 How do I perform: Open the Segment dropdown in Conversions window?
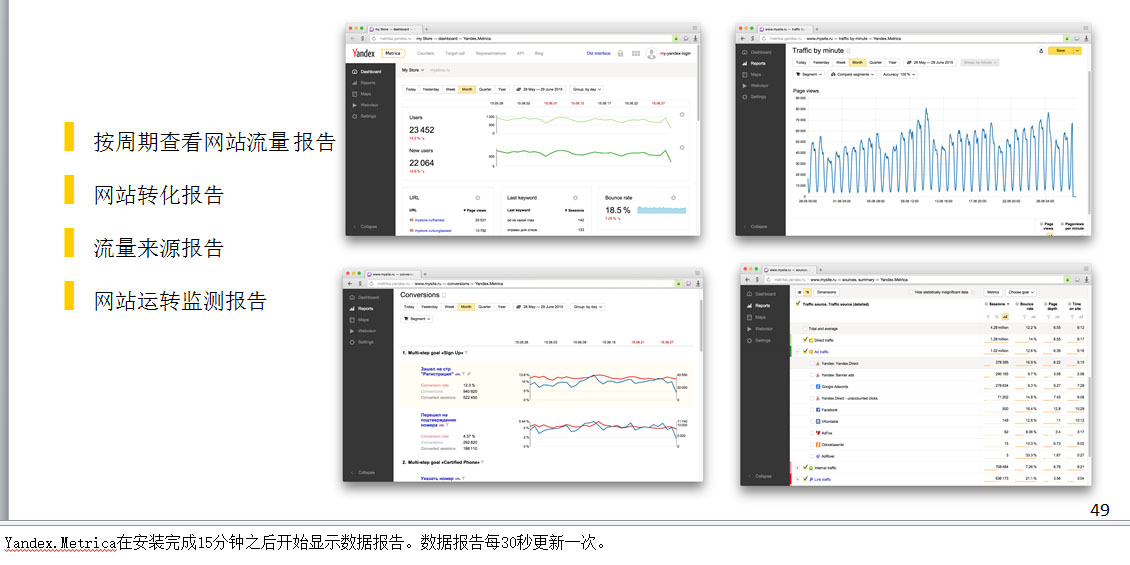click(x=417, y=318)
